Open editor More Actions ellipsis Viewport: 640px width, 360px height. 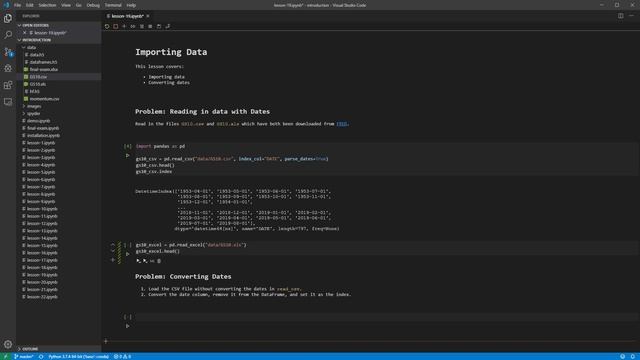click(x=631, y=16)
